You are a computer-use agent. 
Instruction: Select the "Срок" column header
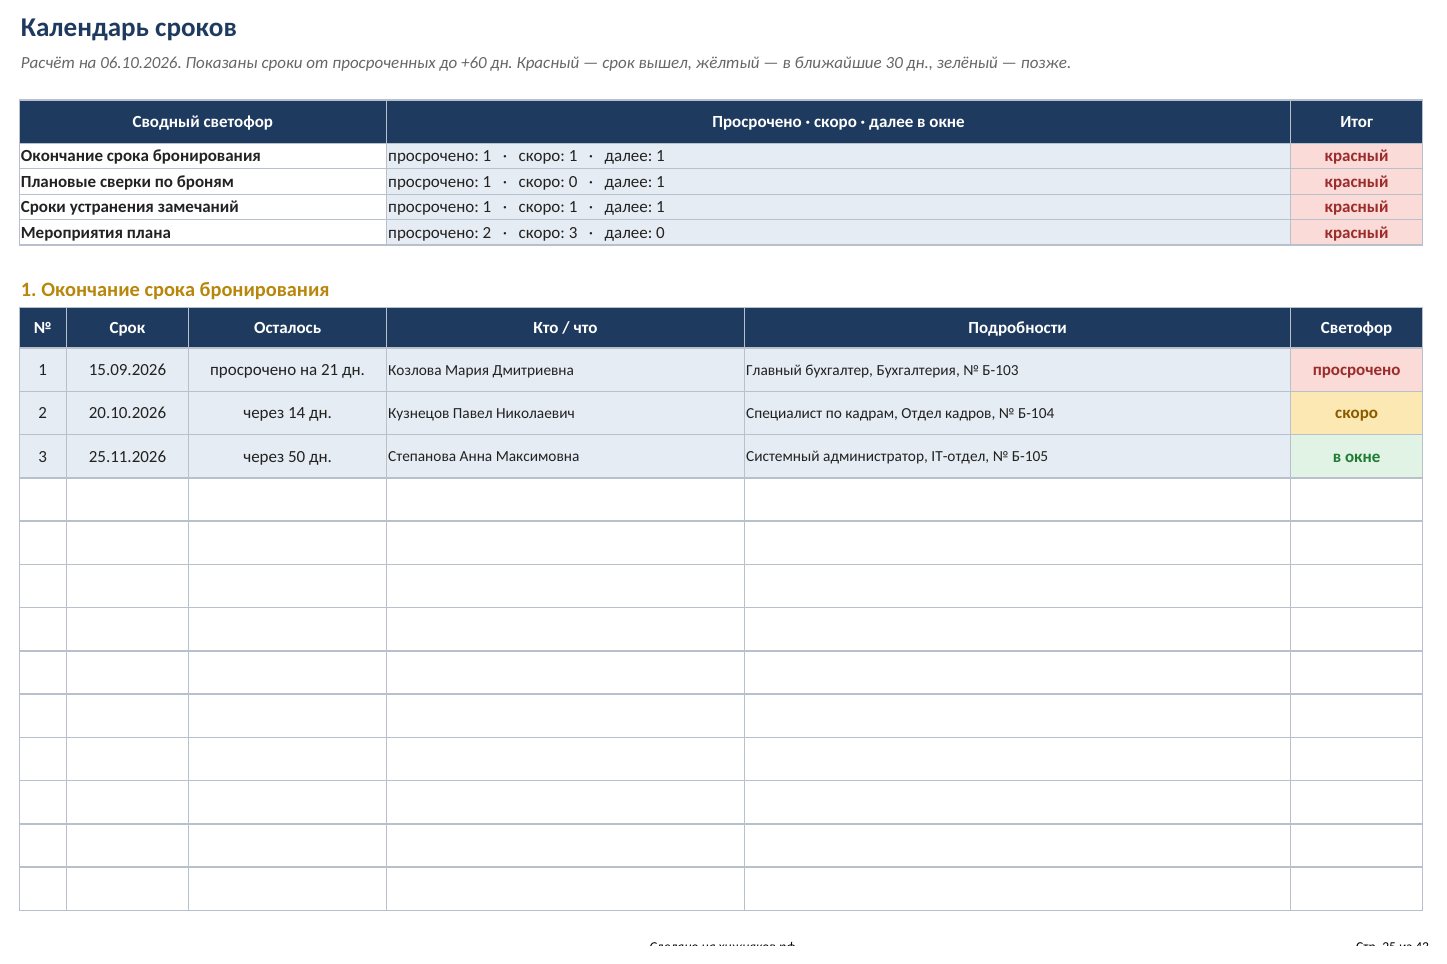(127, 328)
